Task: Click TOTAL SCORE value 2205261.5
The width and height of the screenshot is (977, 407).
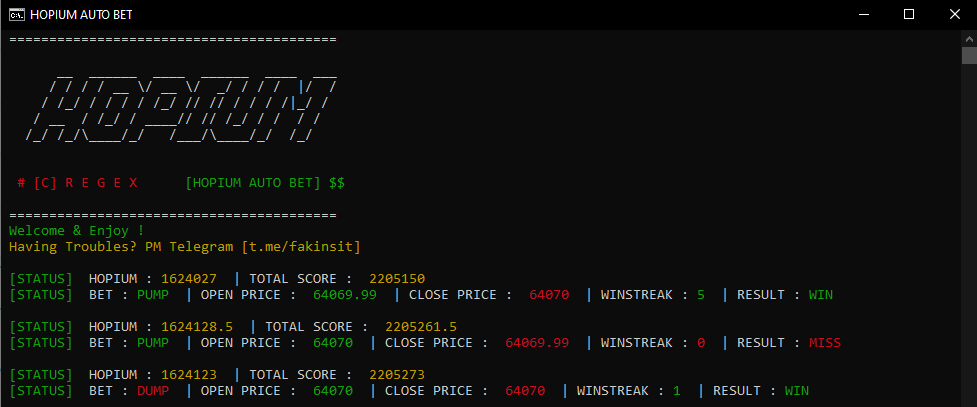Action: 421,327
